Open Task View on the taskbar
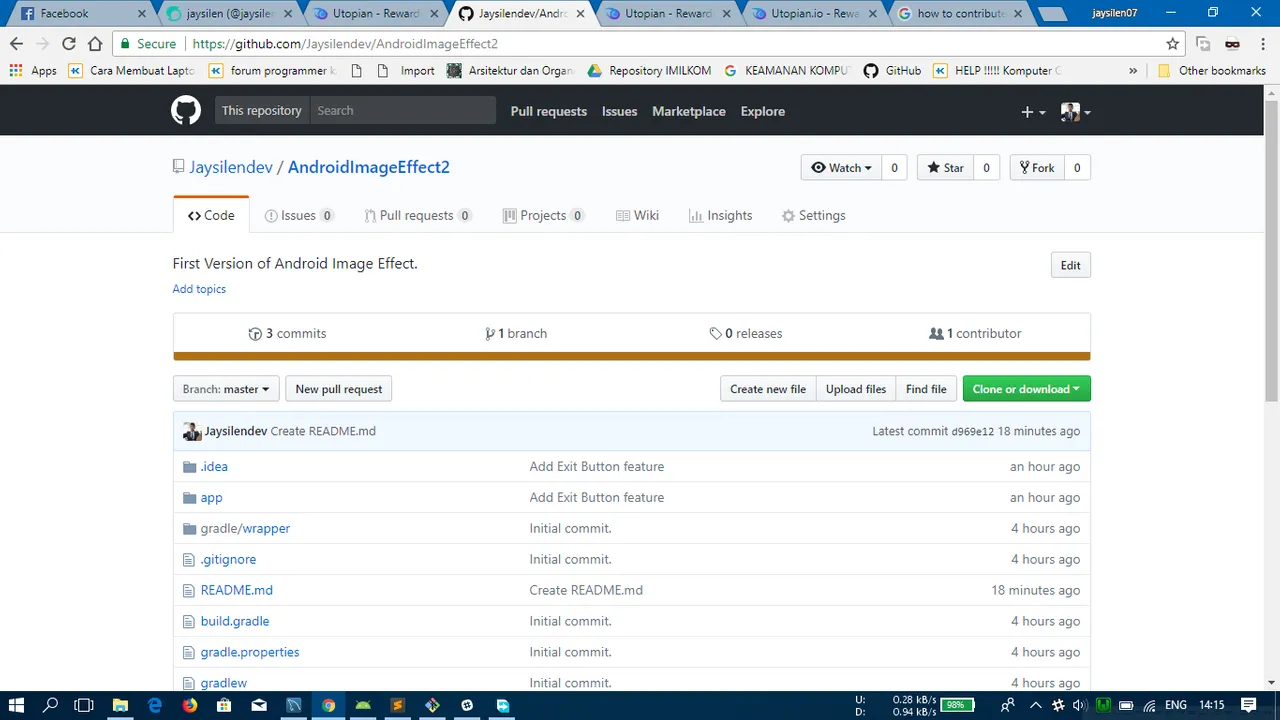The image size is (1280, 720). click(85, 705)
